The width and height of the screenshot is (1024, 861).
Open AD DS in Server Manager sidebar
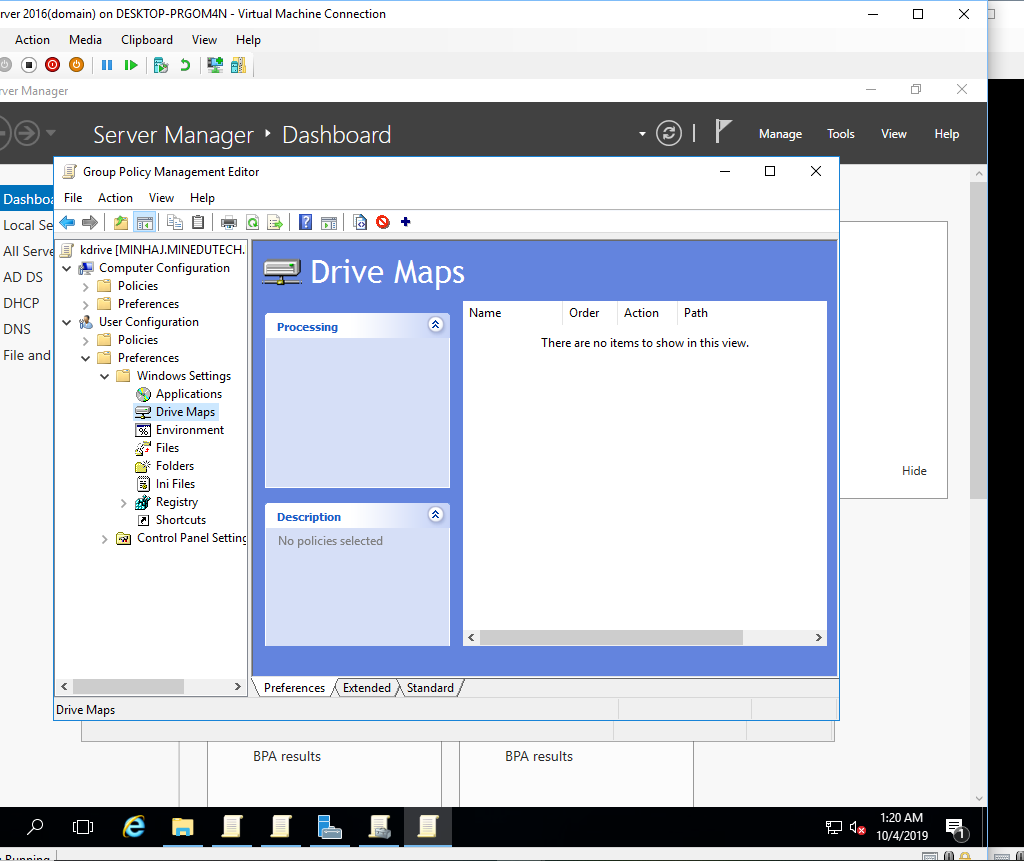click(x=23, y=277)
